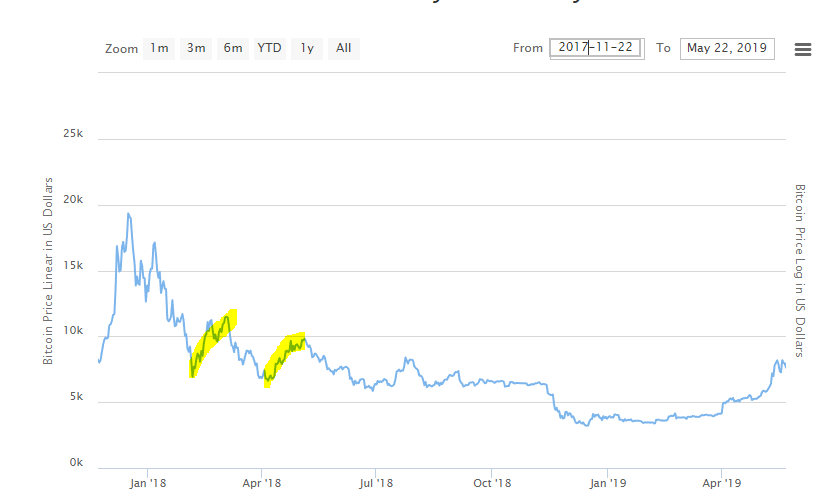Select the YTD zoom button

tap(270, 48)
